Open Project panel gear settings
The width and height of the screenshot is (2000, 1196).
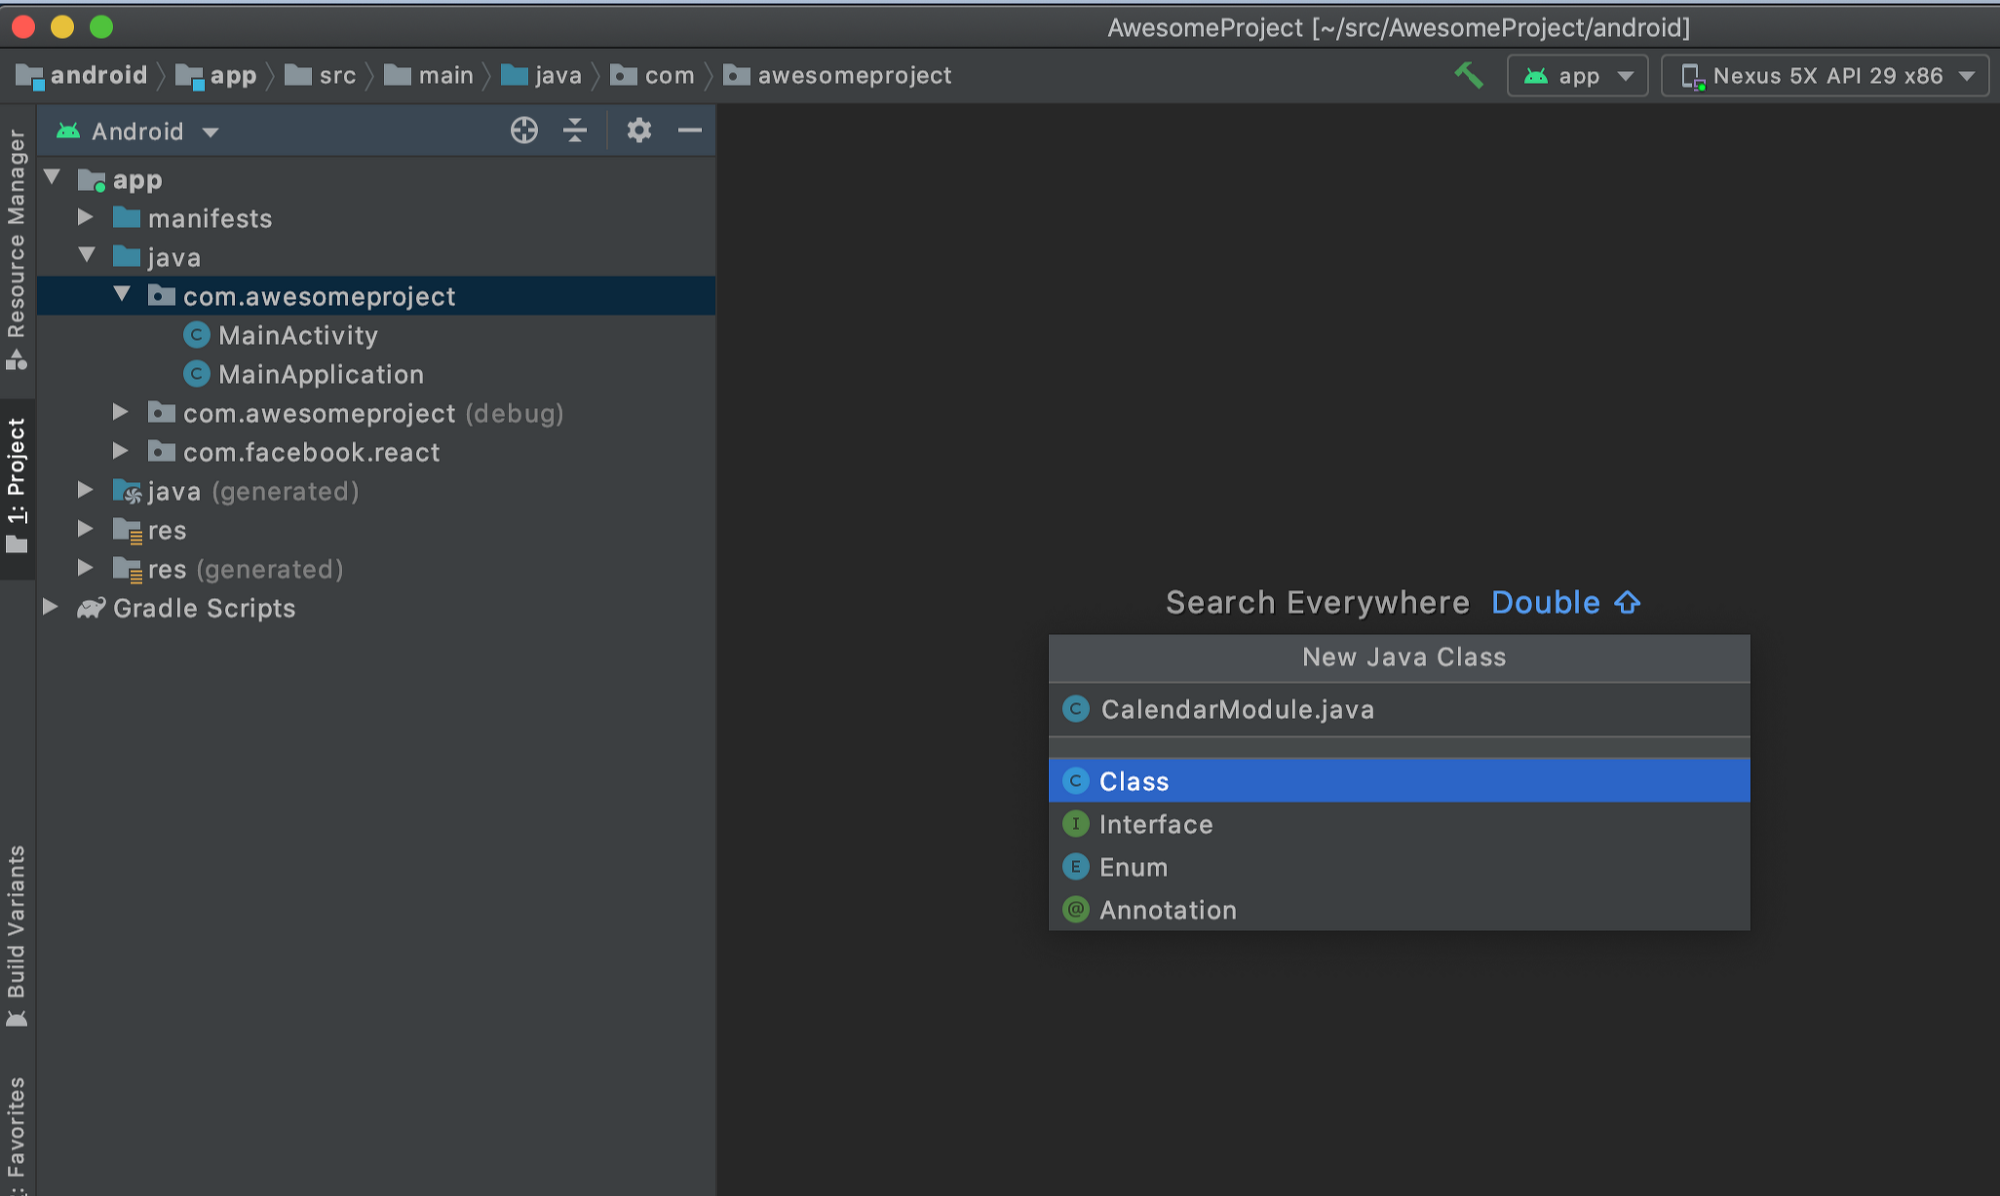[x=639, y=130]
